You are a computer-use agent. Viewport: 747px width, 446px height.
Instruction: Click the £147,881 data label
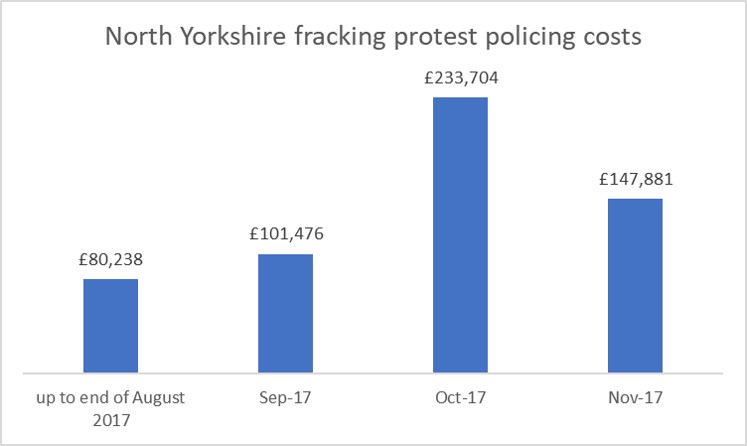click(635, 183)
